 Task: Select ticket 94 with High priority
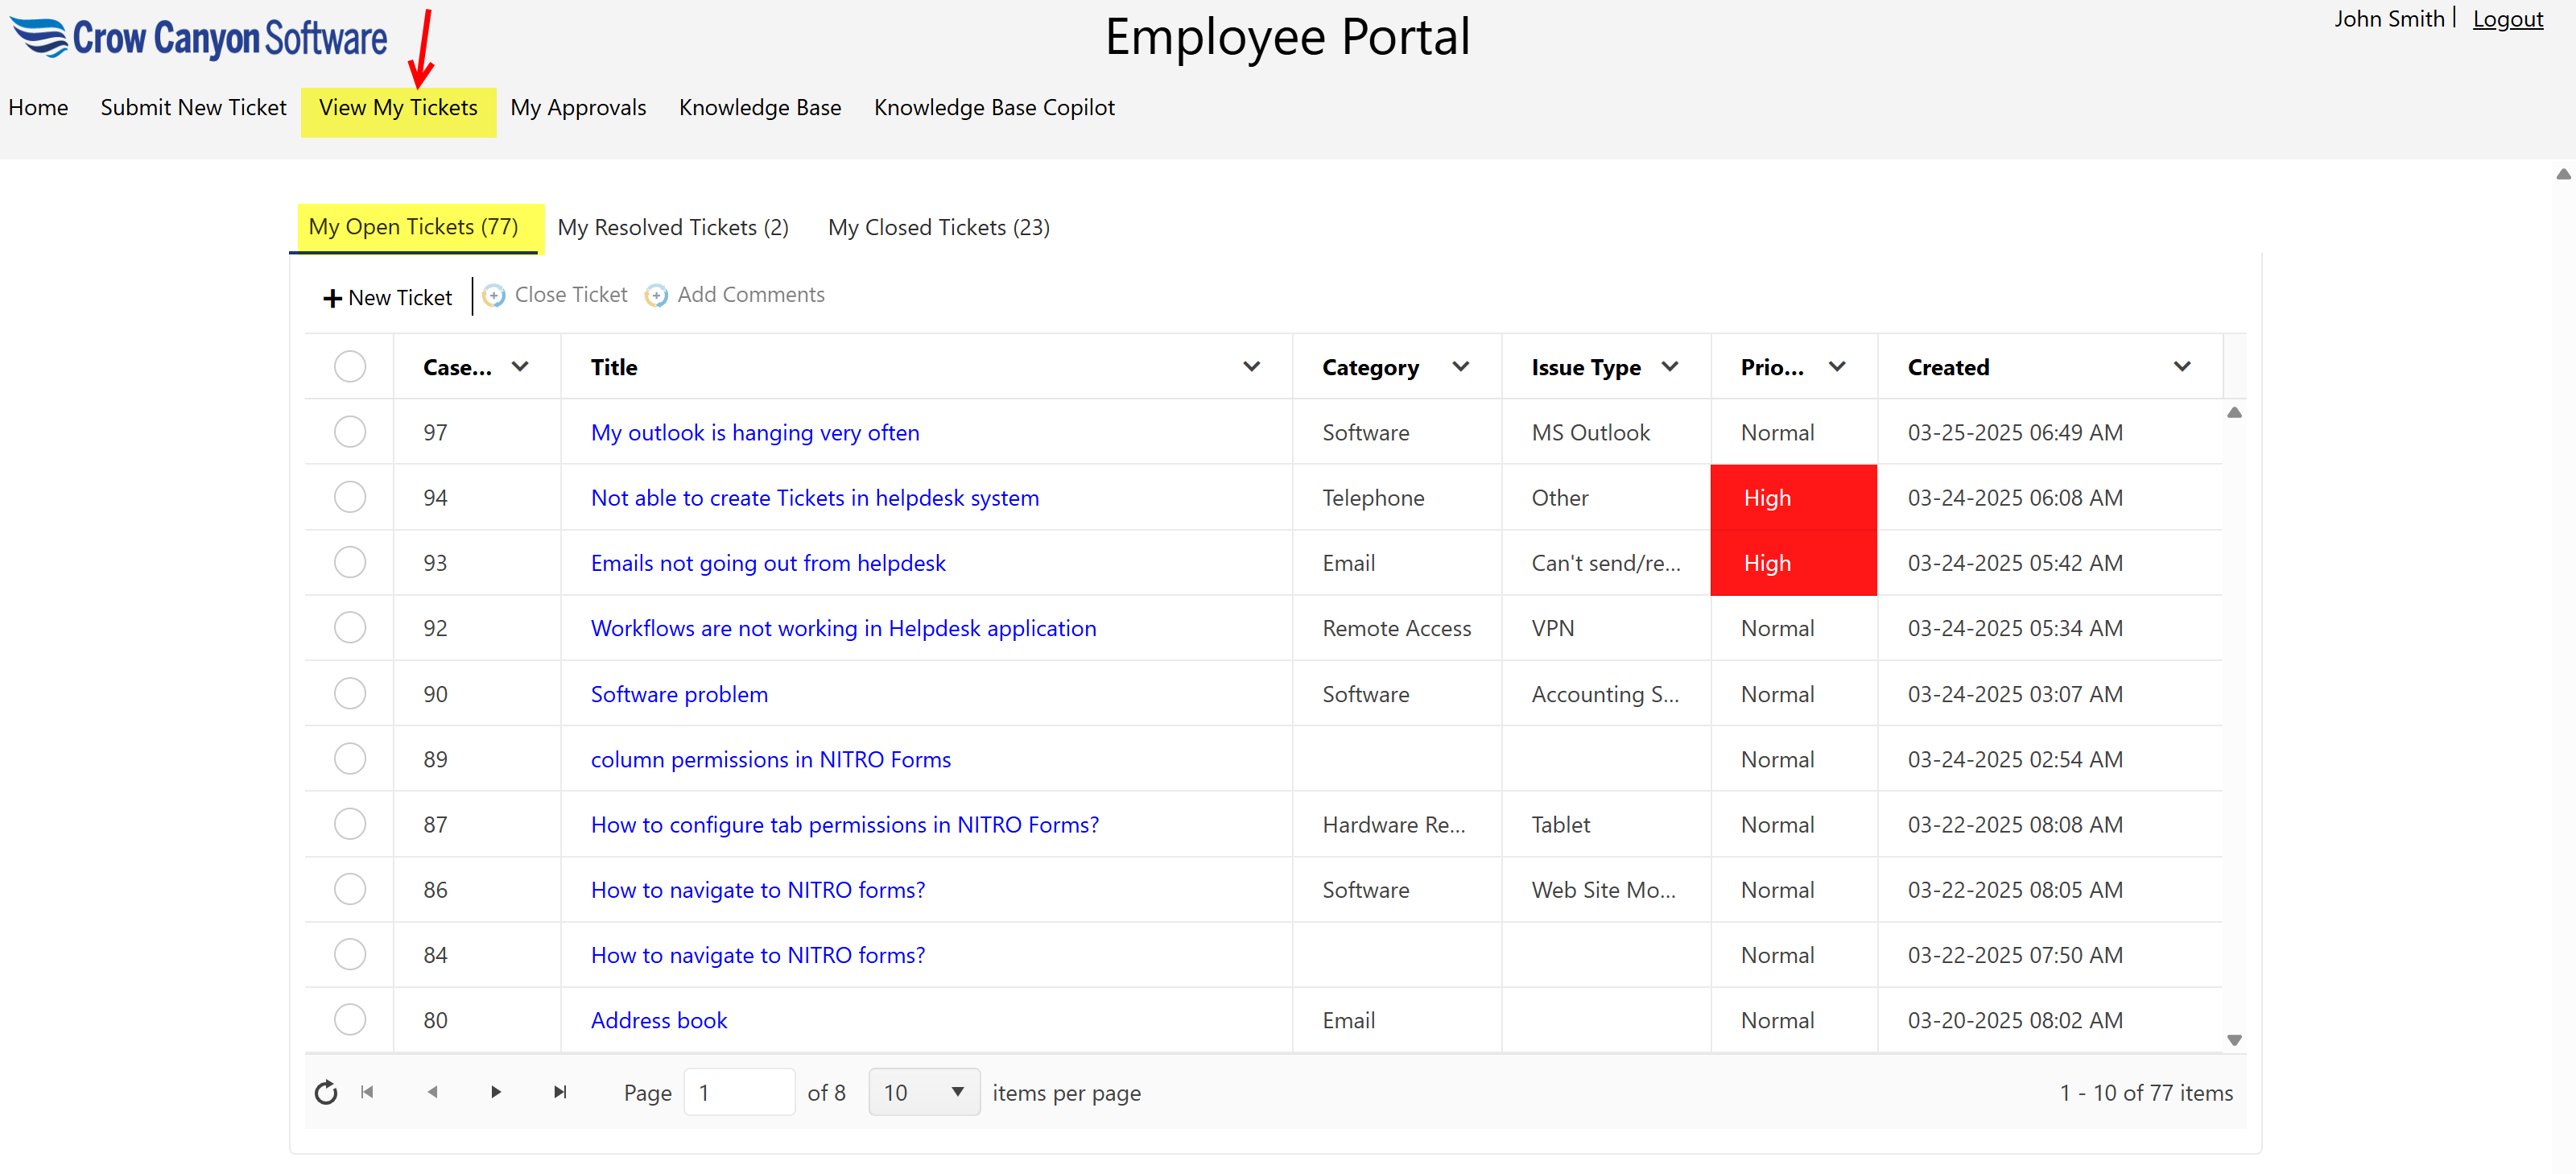(349, 497)
